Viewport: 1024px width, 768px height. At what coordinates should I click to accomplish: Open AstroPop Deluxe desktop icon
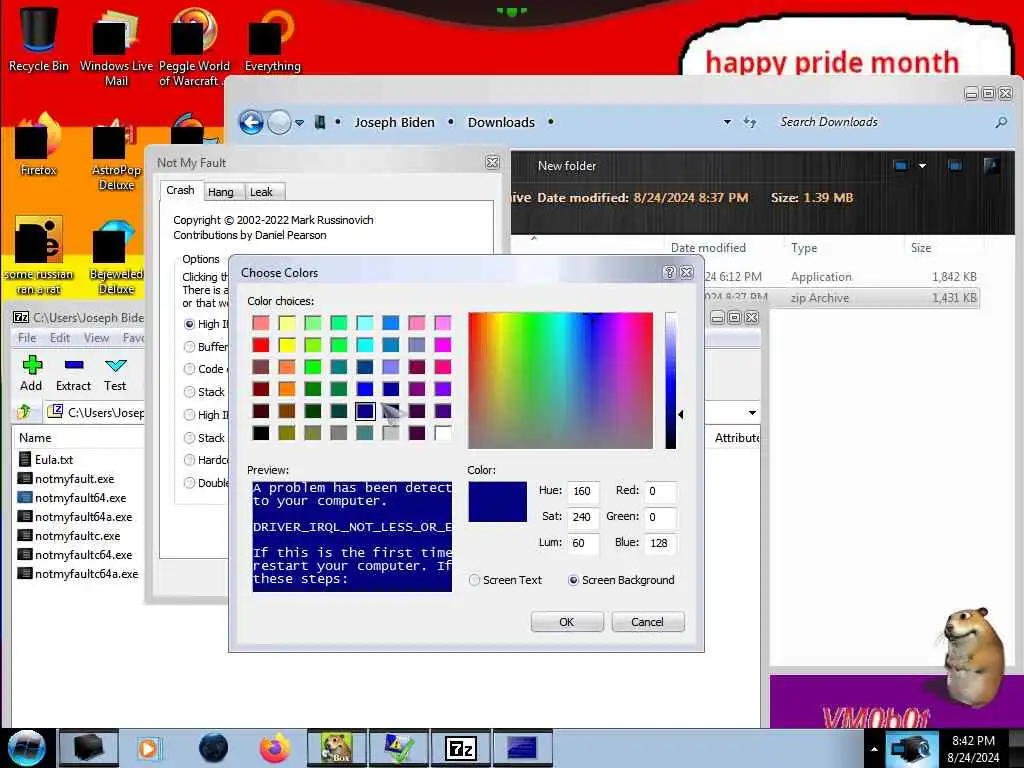tap(116, 155)
